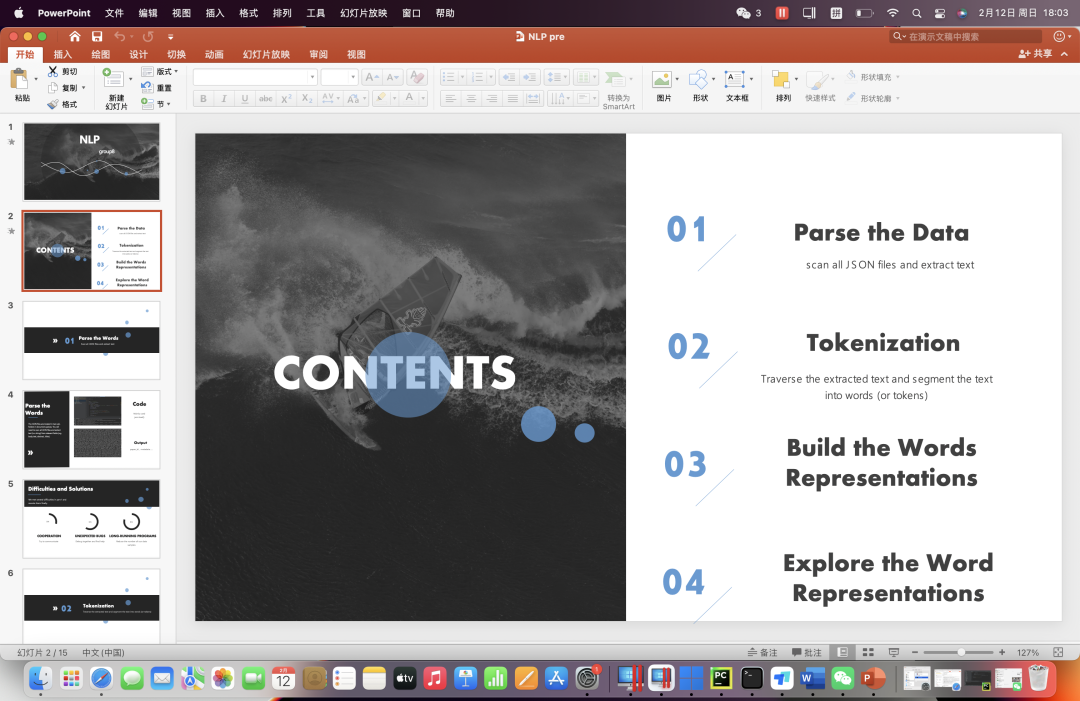Toggle bold formatting
Image resolution: width=1080 pixels, height=701 pixels.
pos(203,98)
